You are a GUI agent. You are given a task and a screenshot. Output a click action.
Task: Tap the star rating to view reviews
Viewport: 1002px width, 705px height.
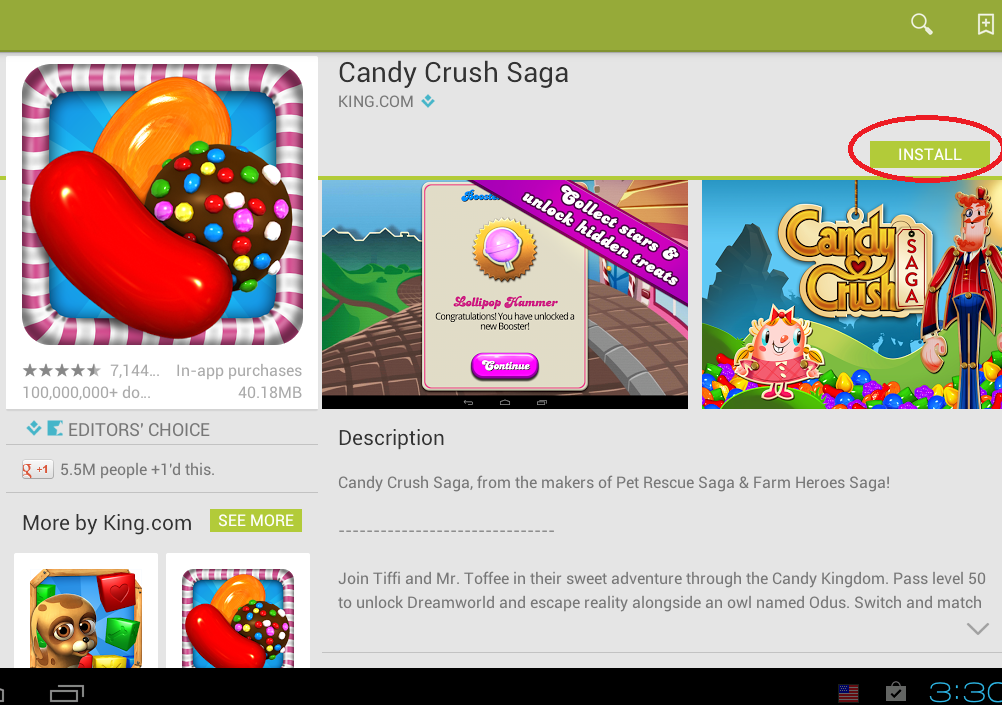[61, 371]
